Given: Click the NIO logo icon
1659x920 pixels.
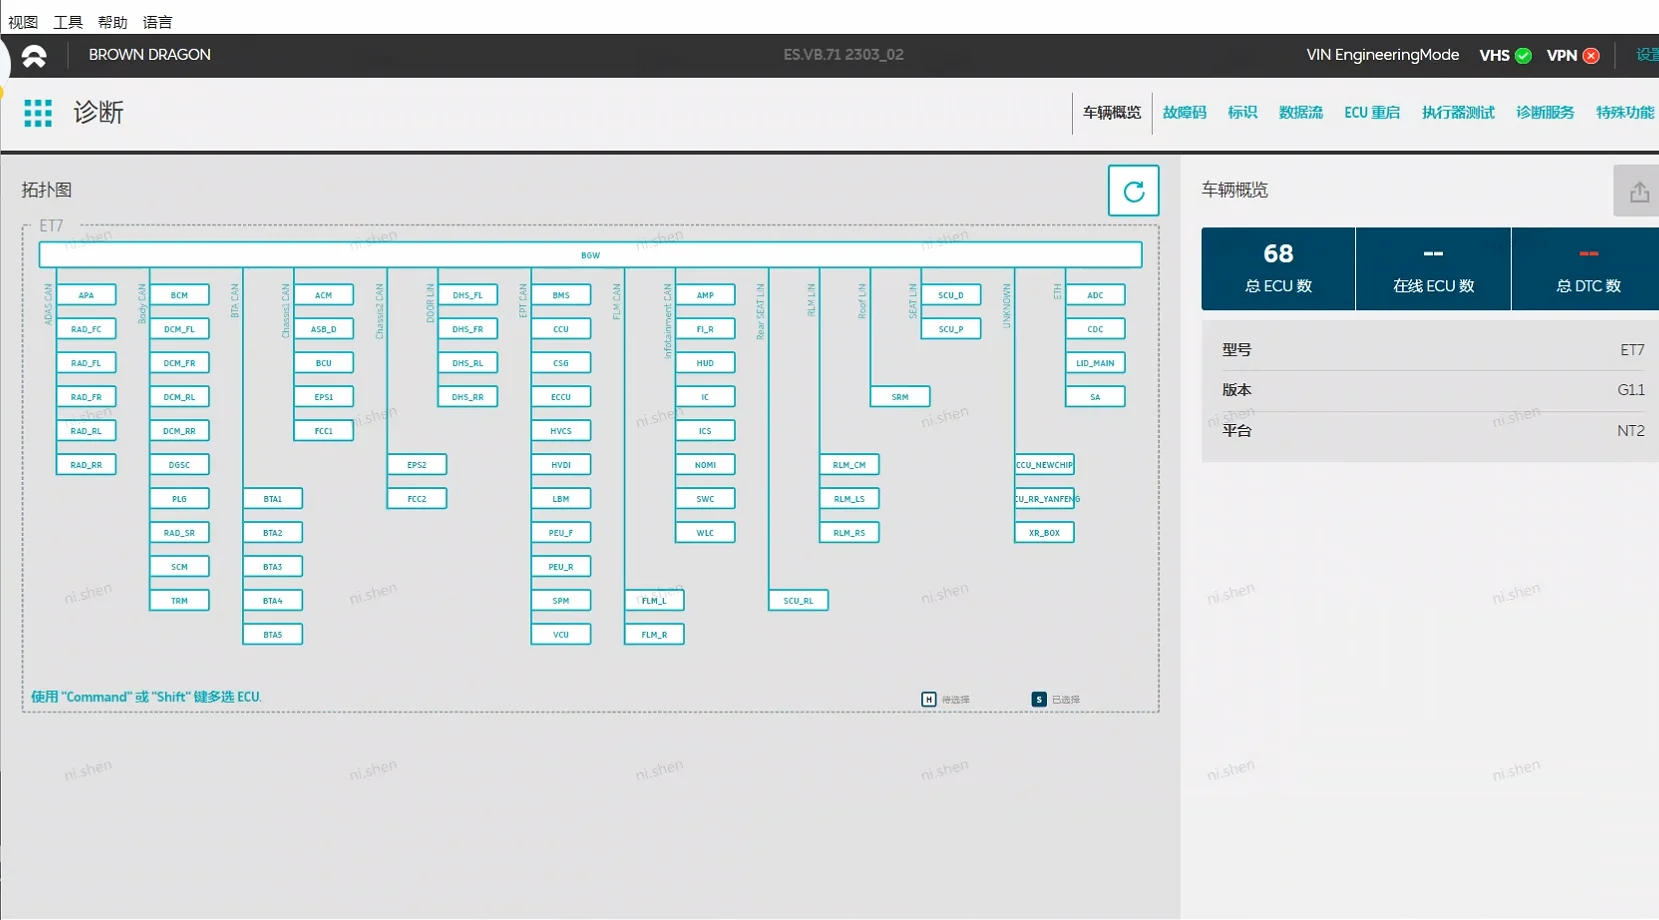Looking at the screenshot, I should coord(34,56).
